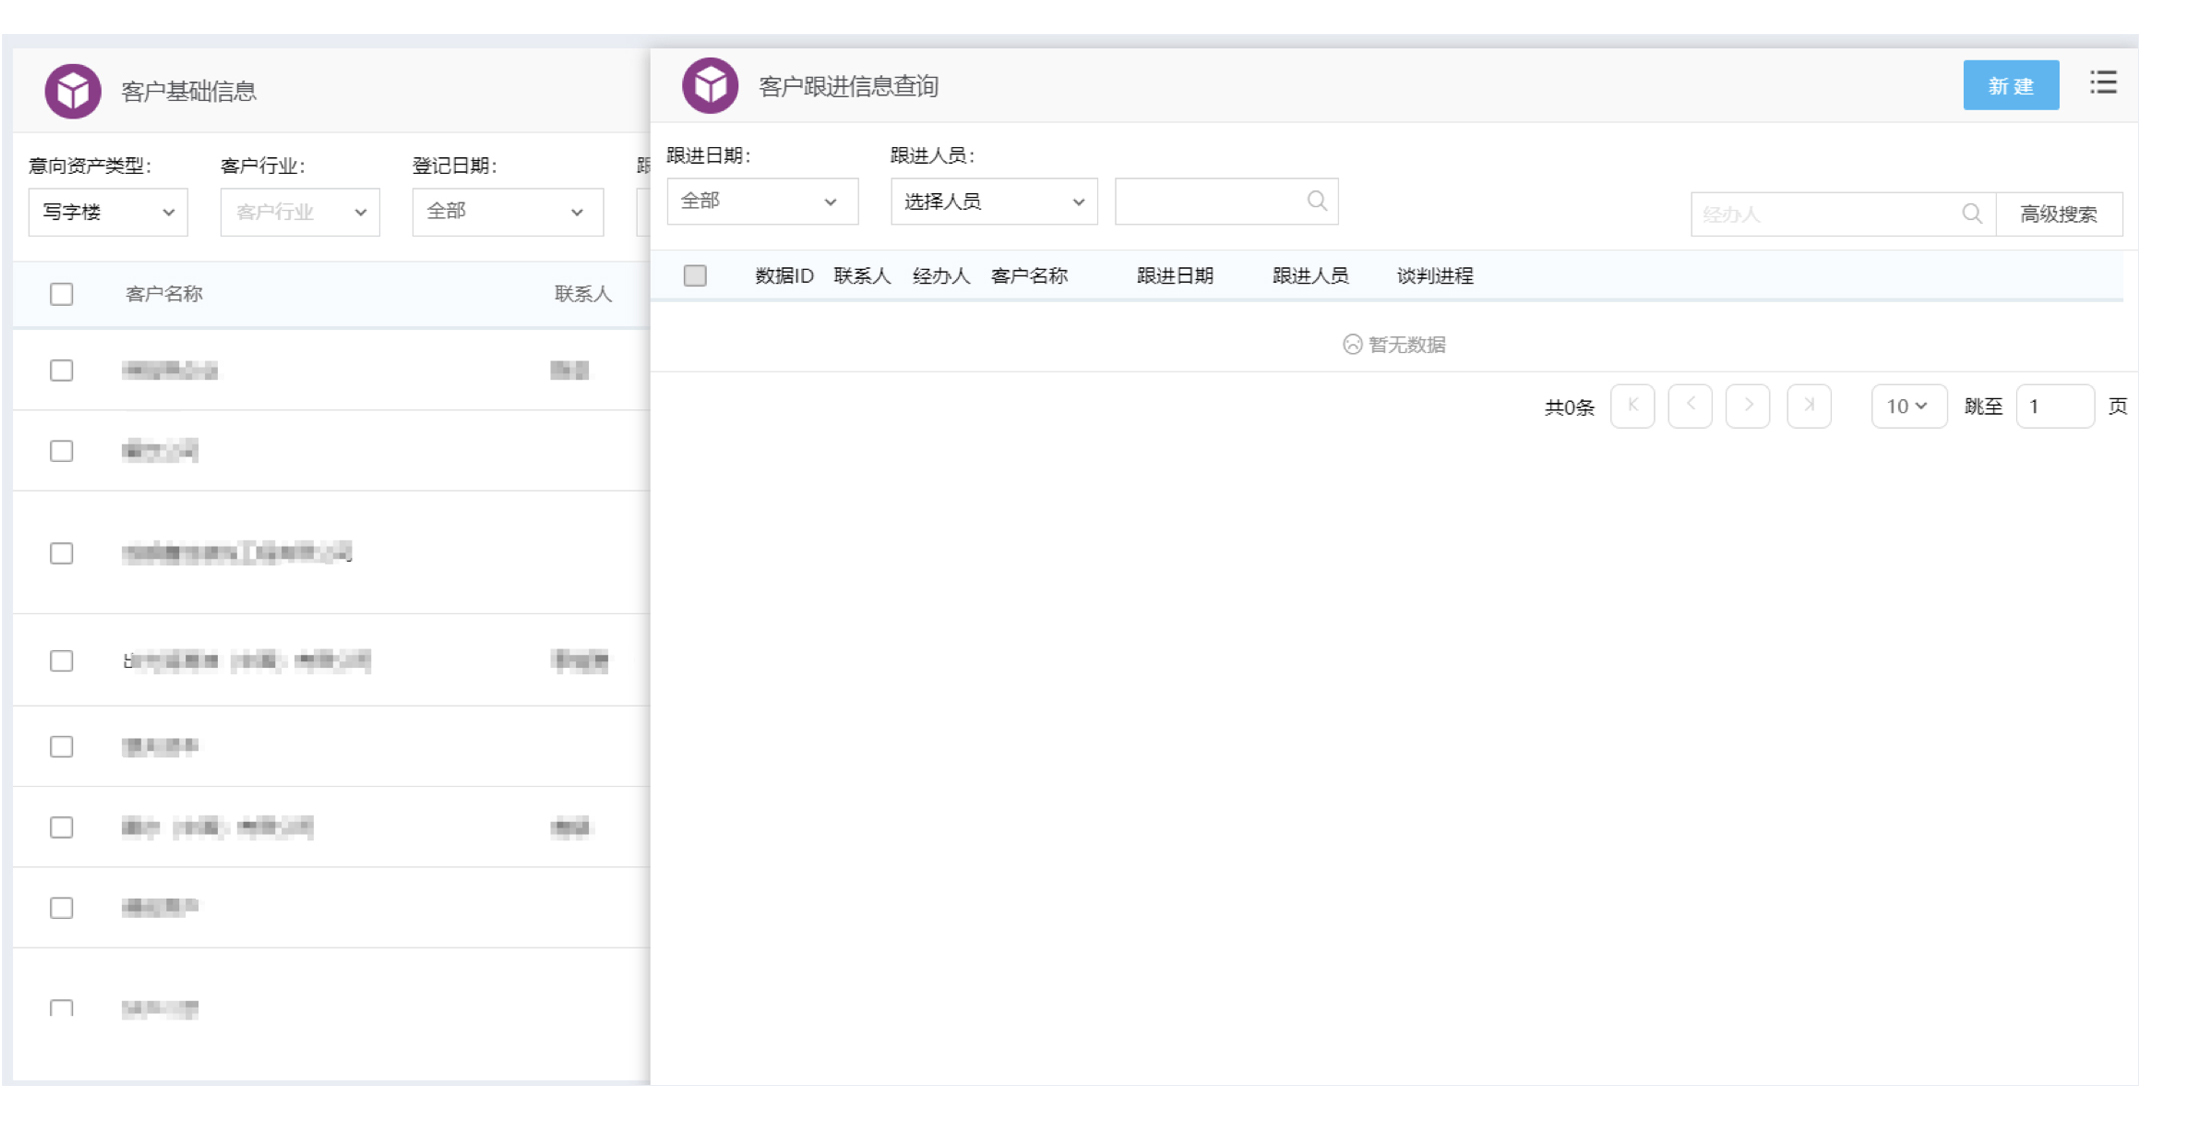Image resolution: width=2212 pixels, height=1122 pixels.
Task: Open the list menu icon next to 新建
Action: point(2103,83)
